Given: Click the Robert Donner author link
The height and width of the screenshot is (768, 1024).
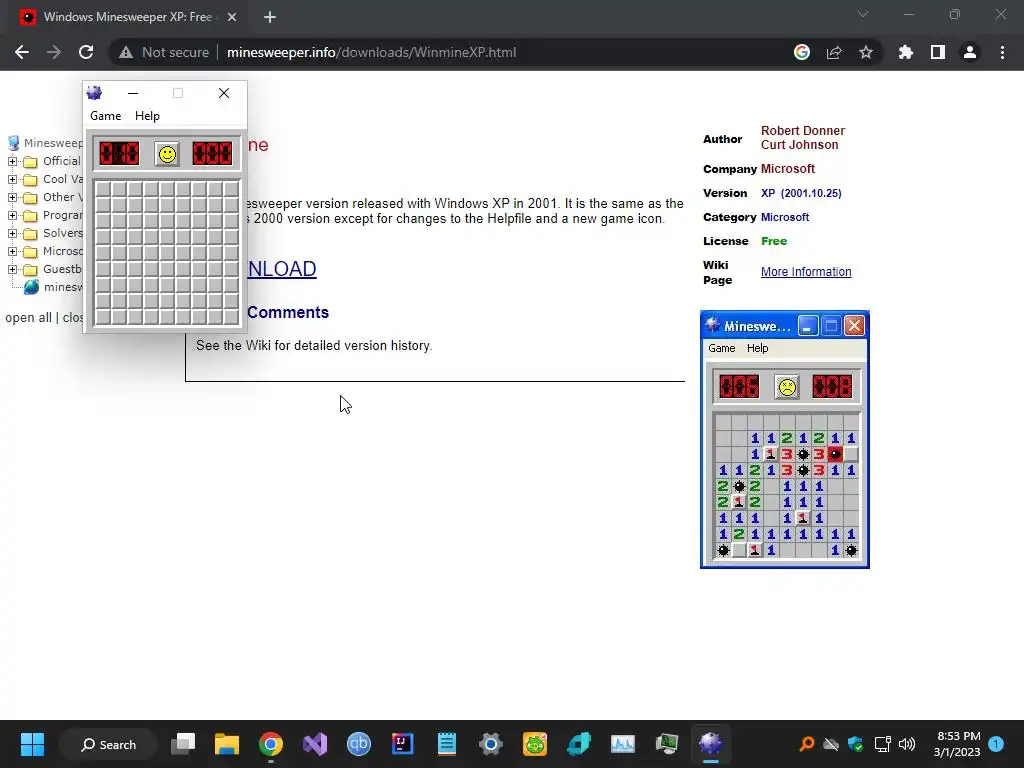Looking at the screenshot, I should pos(803,131).
